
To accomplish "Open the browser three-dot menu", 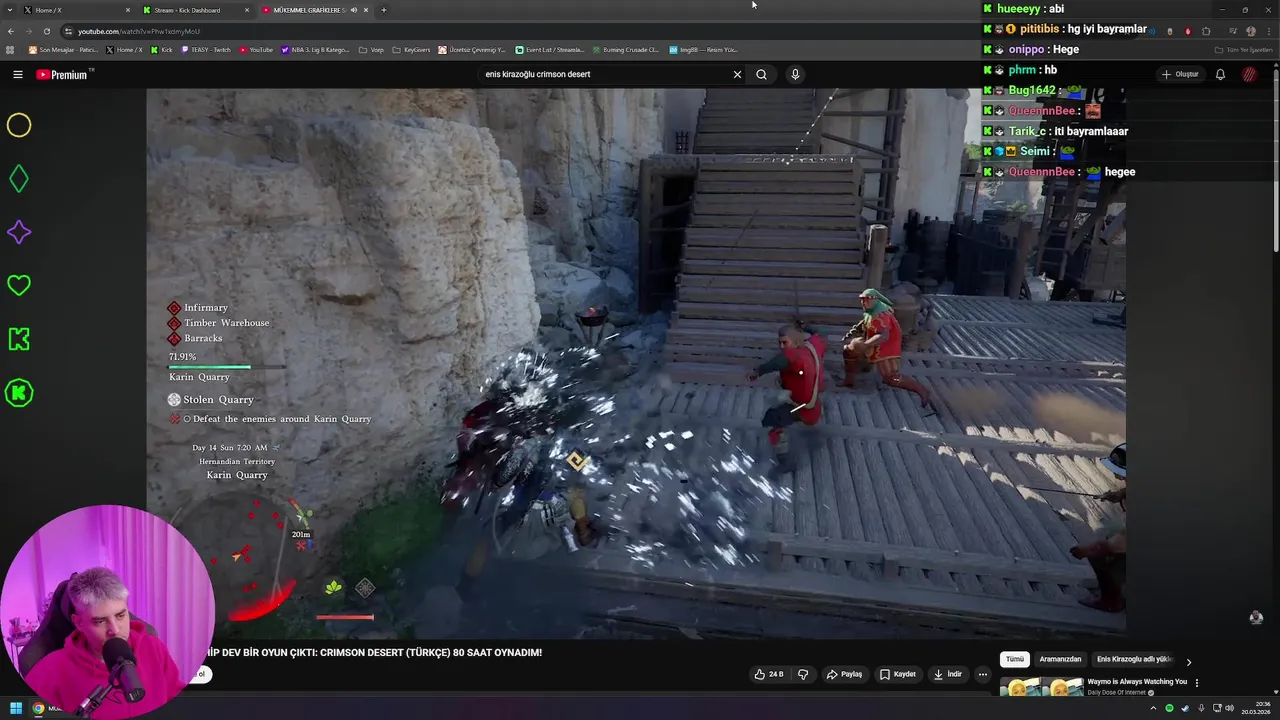I will [1269, 31].
